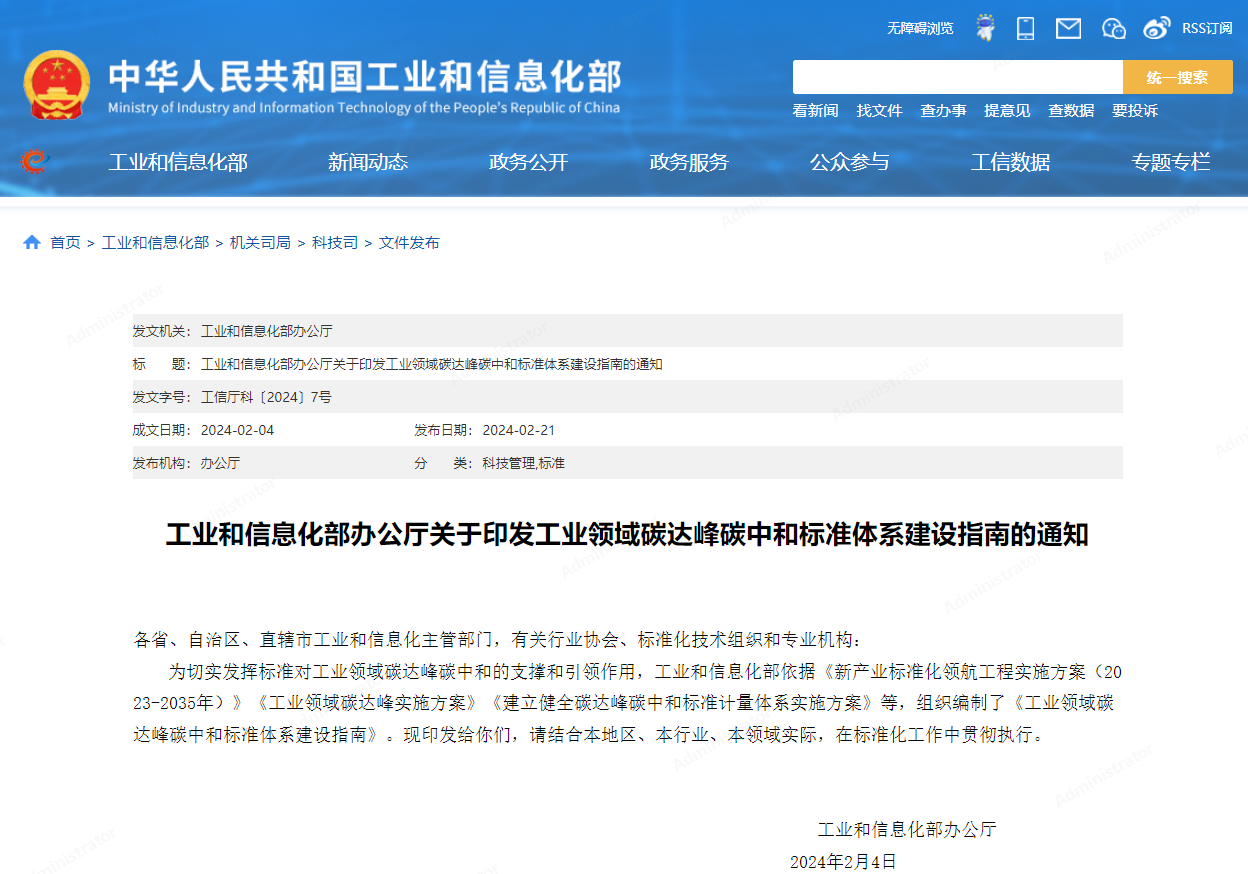Viewport: 1248px width, 874px height.
Task: Click the home icon in the breadcrumb
Action: [x=31, y=242]
